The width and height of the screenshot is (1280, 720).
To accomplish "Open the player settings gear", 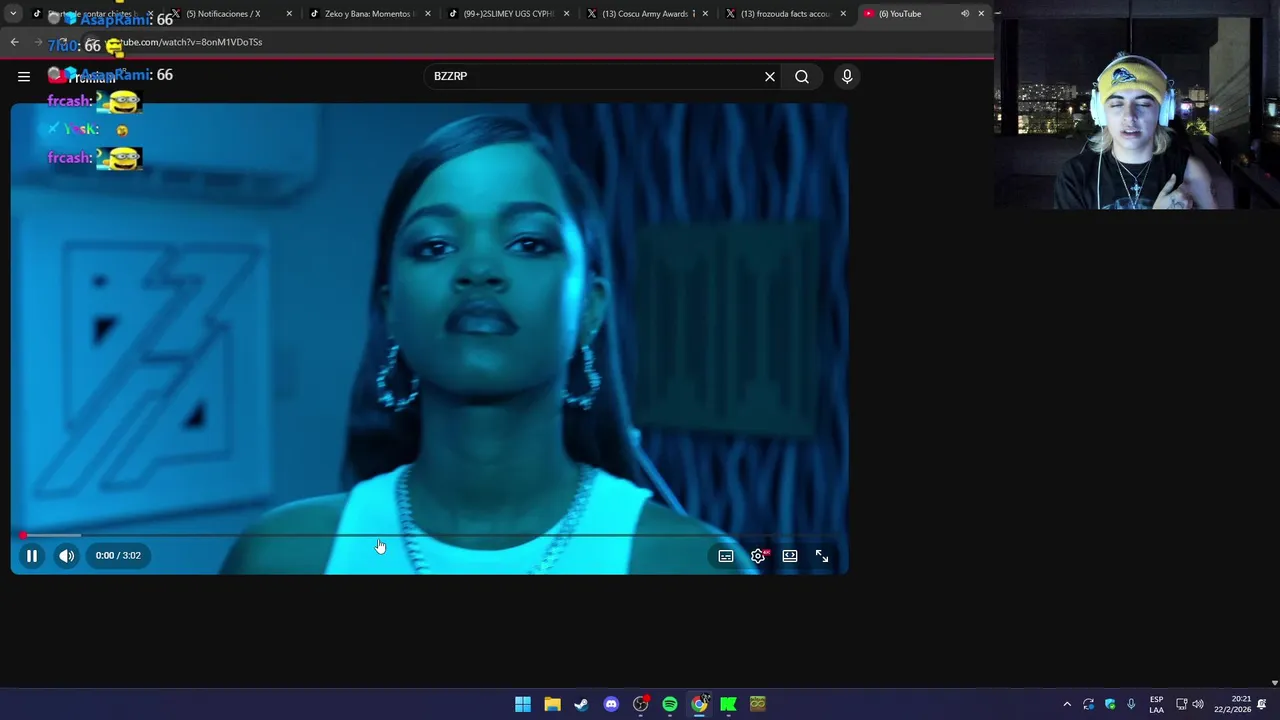I will 758,556.
